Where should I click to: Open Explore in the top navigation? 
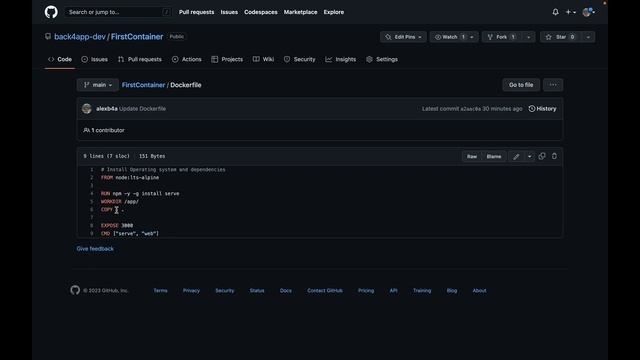coord(333,12)
